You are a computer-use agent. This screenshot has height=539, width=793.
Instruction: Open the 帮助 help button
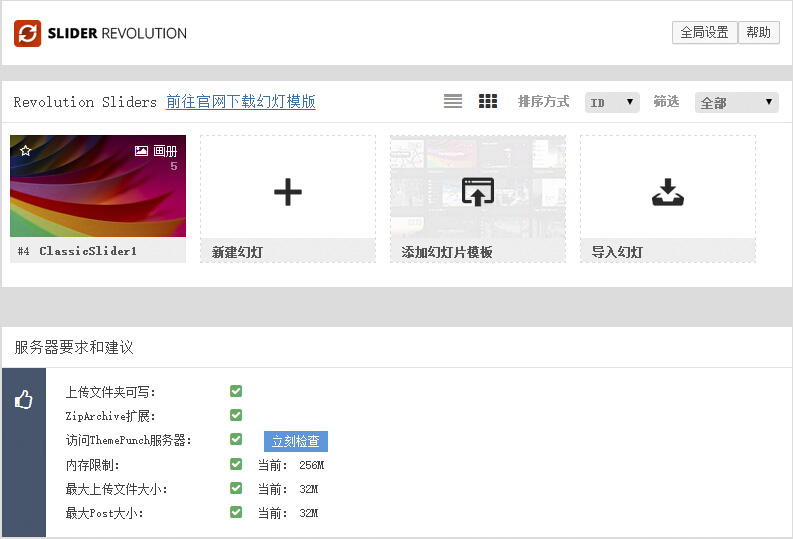click(759, 32)
